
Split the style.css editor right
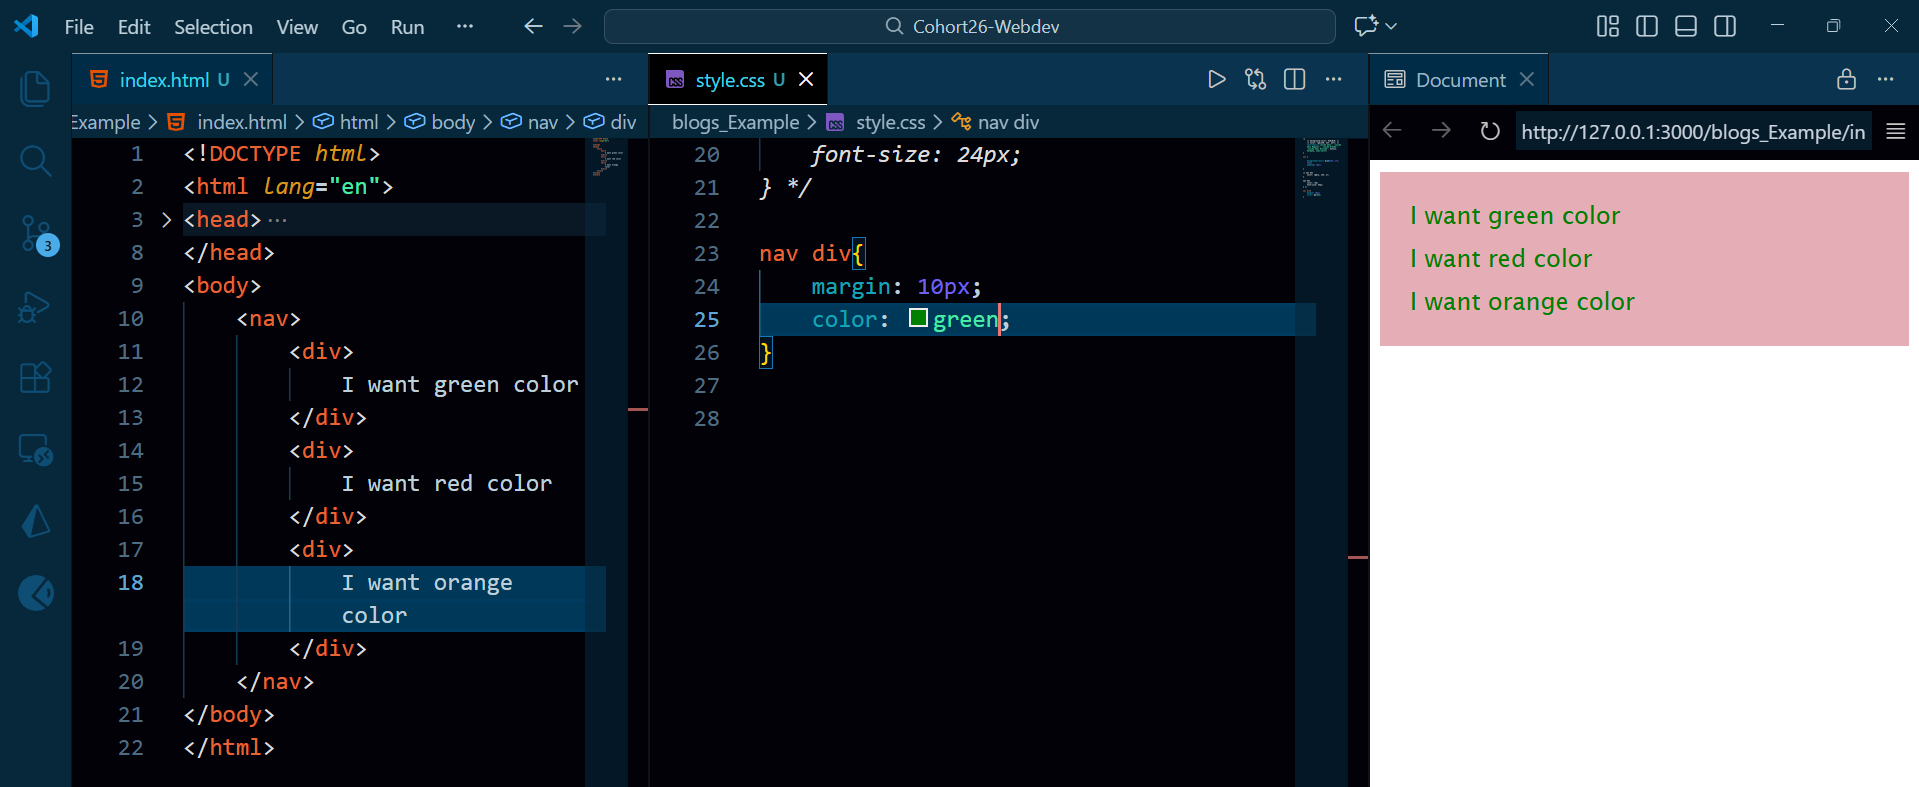[x=1295, y=79]
